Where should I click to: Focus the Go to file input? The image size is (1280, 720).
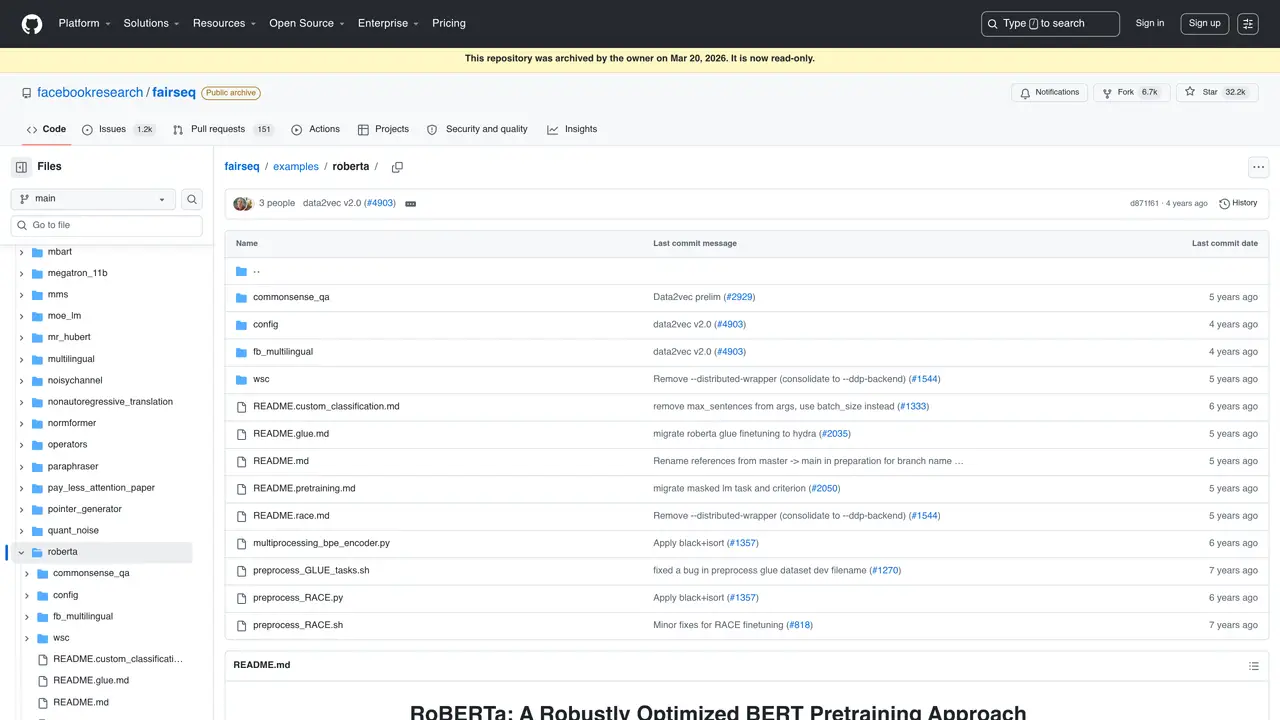pyautogui.click(x=106, y=226)
